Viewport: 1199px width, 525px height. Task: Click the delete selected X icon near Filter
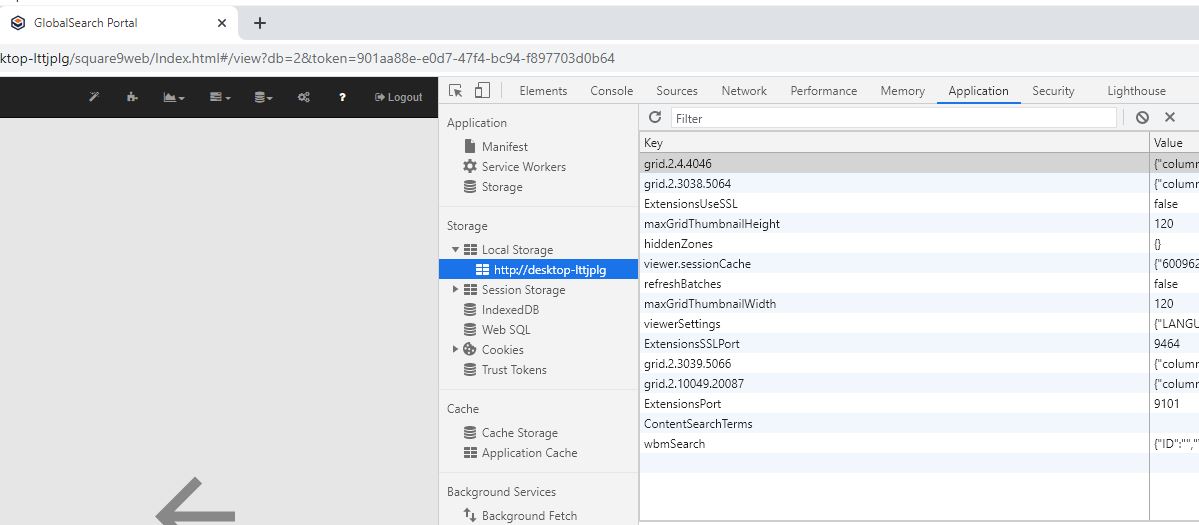coord(1169,118)
